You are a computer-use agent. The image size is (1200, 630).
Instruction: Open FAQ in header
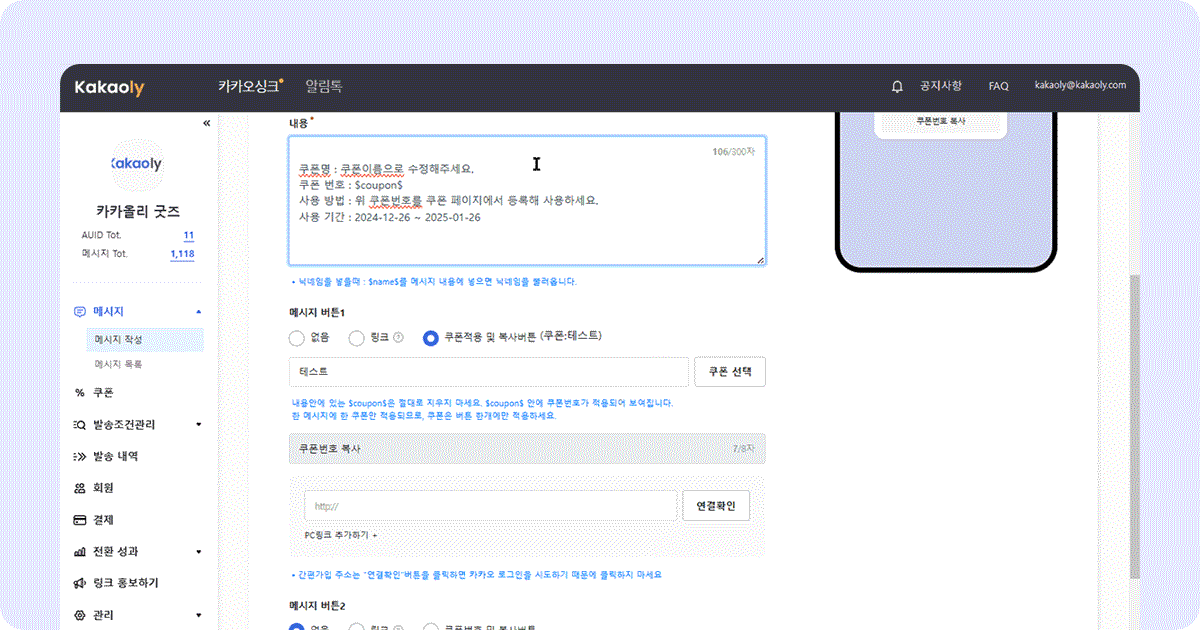[x=998, y=86]
